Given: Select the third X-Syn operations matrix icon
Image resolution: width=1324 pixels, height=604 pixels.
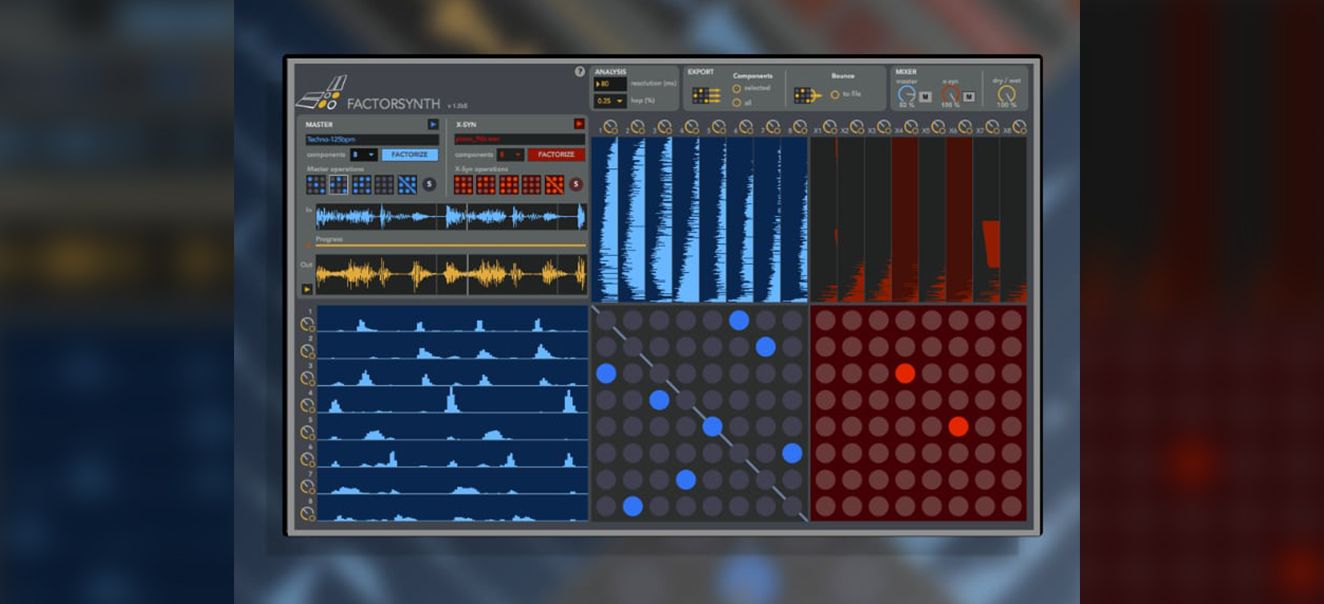Looking at the screenshot, I should pos(509,185).
